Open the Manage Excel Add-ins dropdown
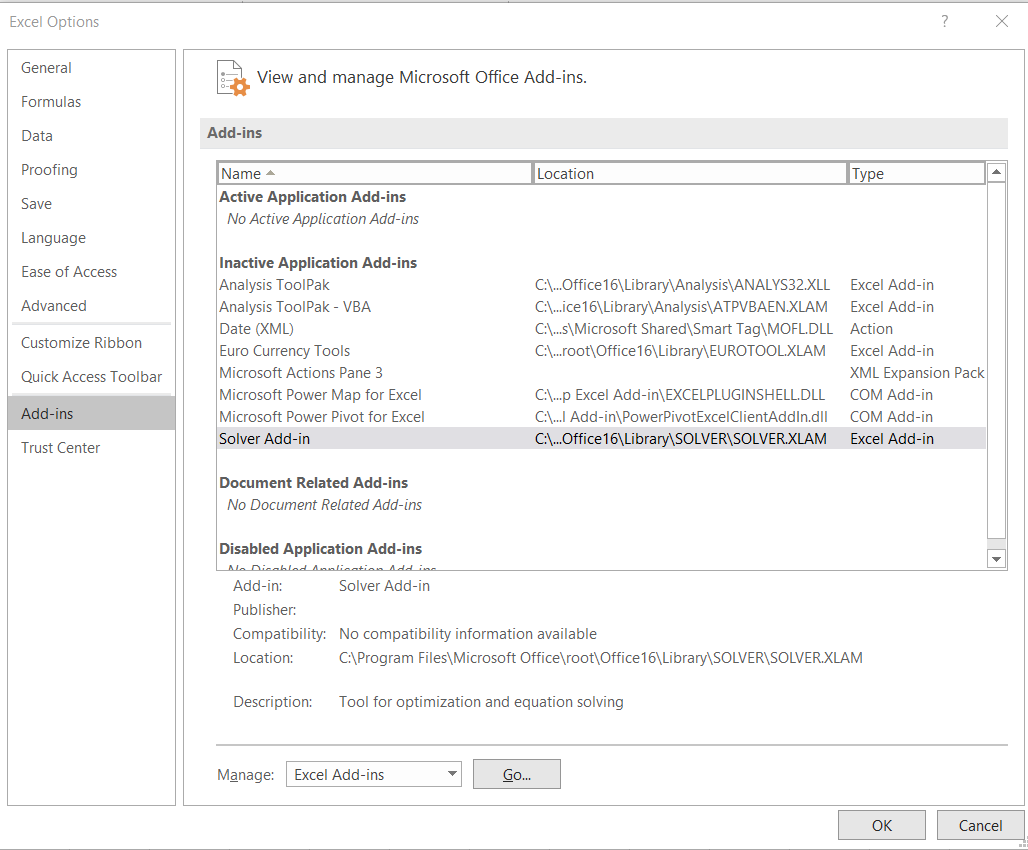The image size is (1028, 850). [x=373, y=774]
